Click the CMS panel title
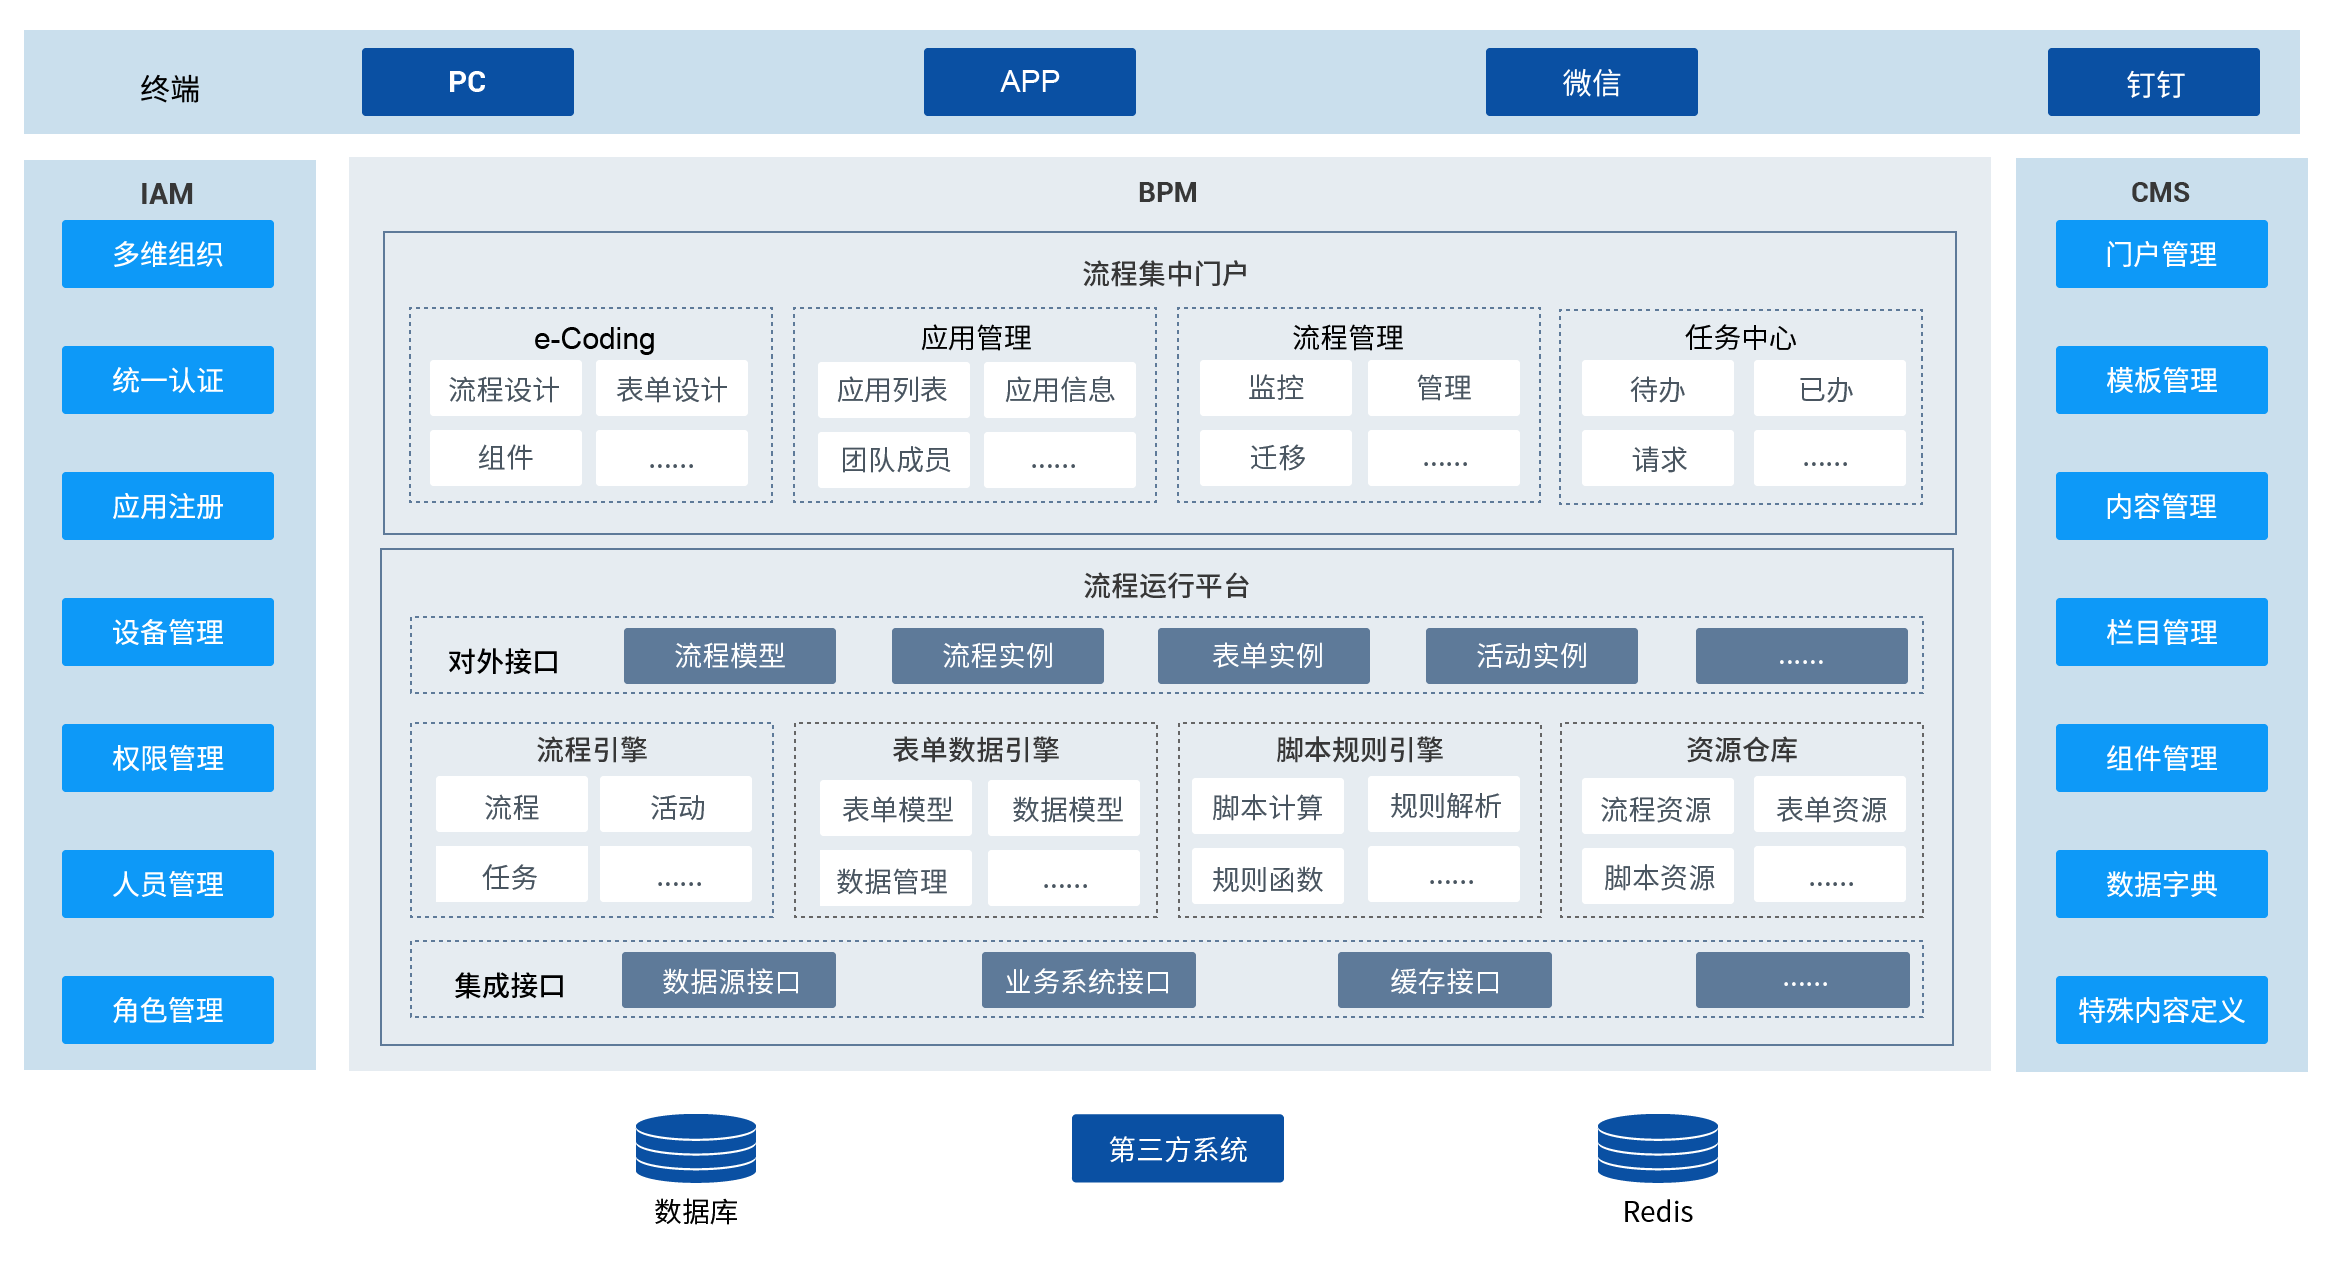Image resolution: width=2332 pixels, height=1288 pixels. click(2160, 192)
